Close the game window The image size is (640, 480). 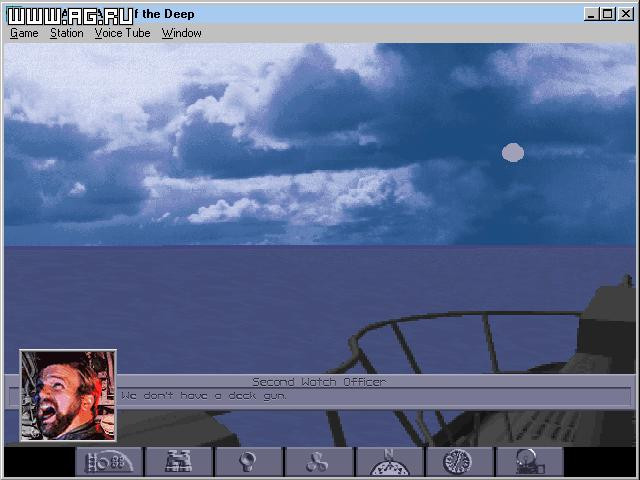pyautogui.click(x=626, y=14)
